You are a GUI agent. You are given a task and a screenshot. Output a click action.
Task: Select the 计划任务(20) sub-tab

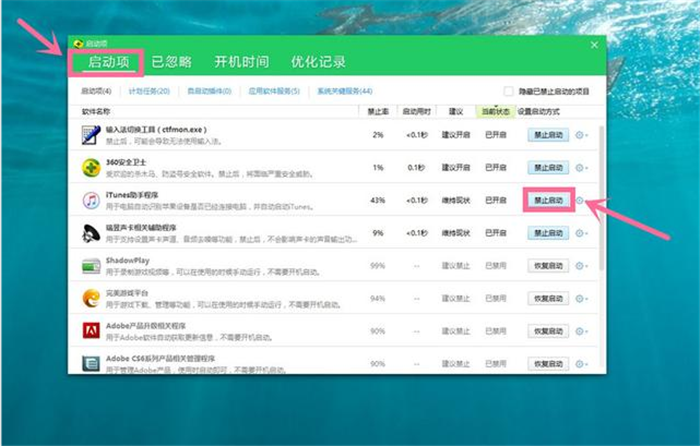149,91
